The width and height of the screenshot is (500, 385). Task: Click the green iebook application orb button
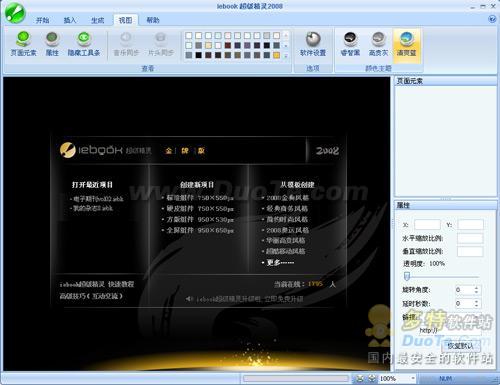[x=15, y=13]
